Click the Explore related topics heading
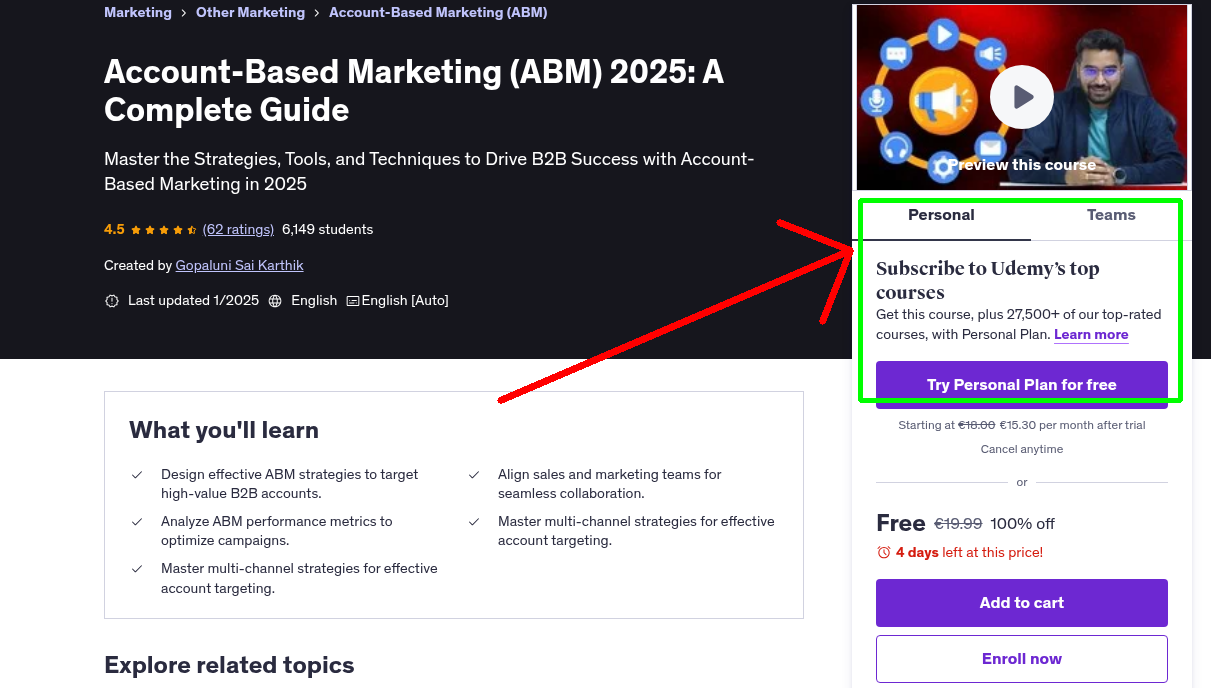The height and width of the screenshot is (688, 1211). [x=229, y=665]
